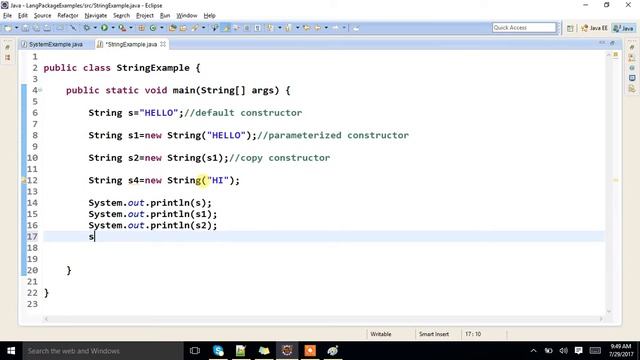Open the Debug dropdown arrow
Screen dimensions: 640x360
(95, 28)
